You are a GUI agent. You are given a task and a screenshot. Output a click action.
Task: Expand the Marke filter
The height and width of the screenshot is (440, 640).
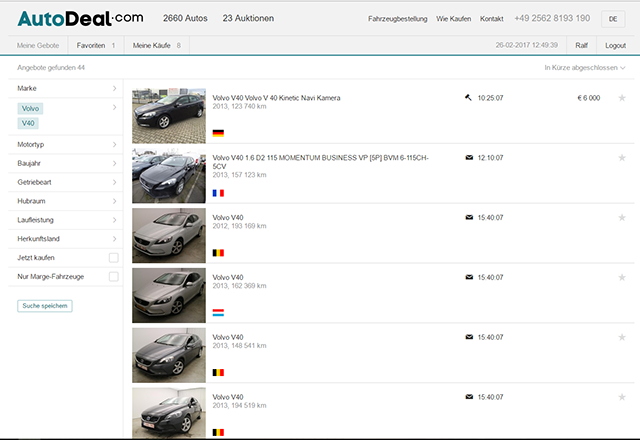(65, 88)
